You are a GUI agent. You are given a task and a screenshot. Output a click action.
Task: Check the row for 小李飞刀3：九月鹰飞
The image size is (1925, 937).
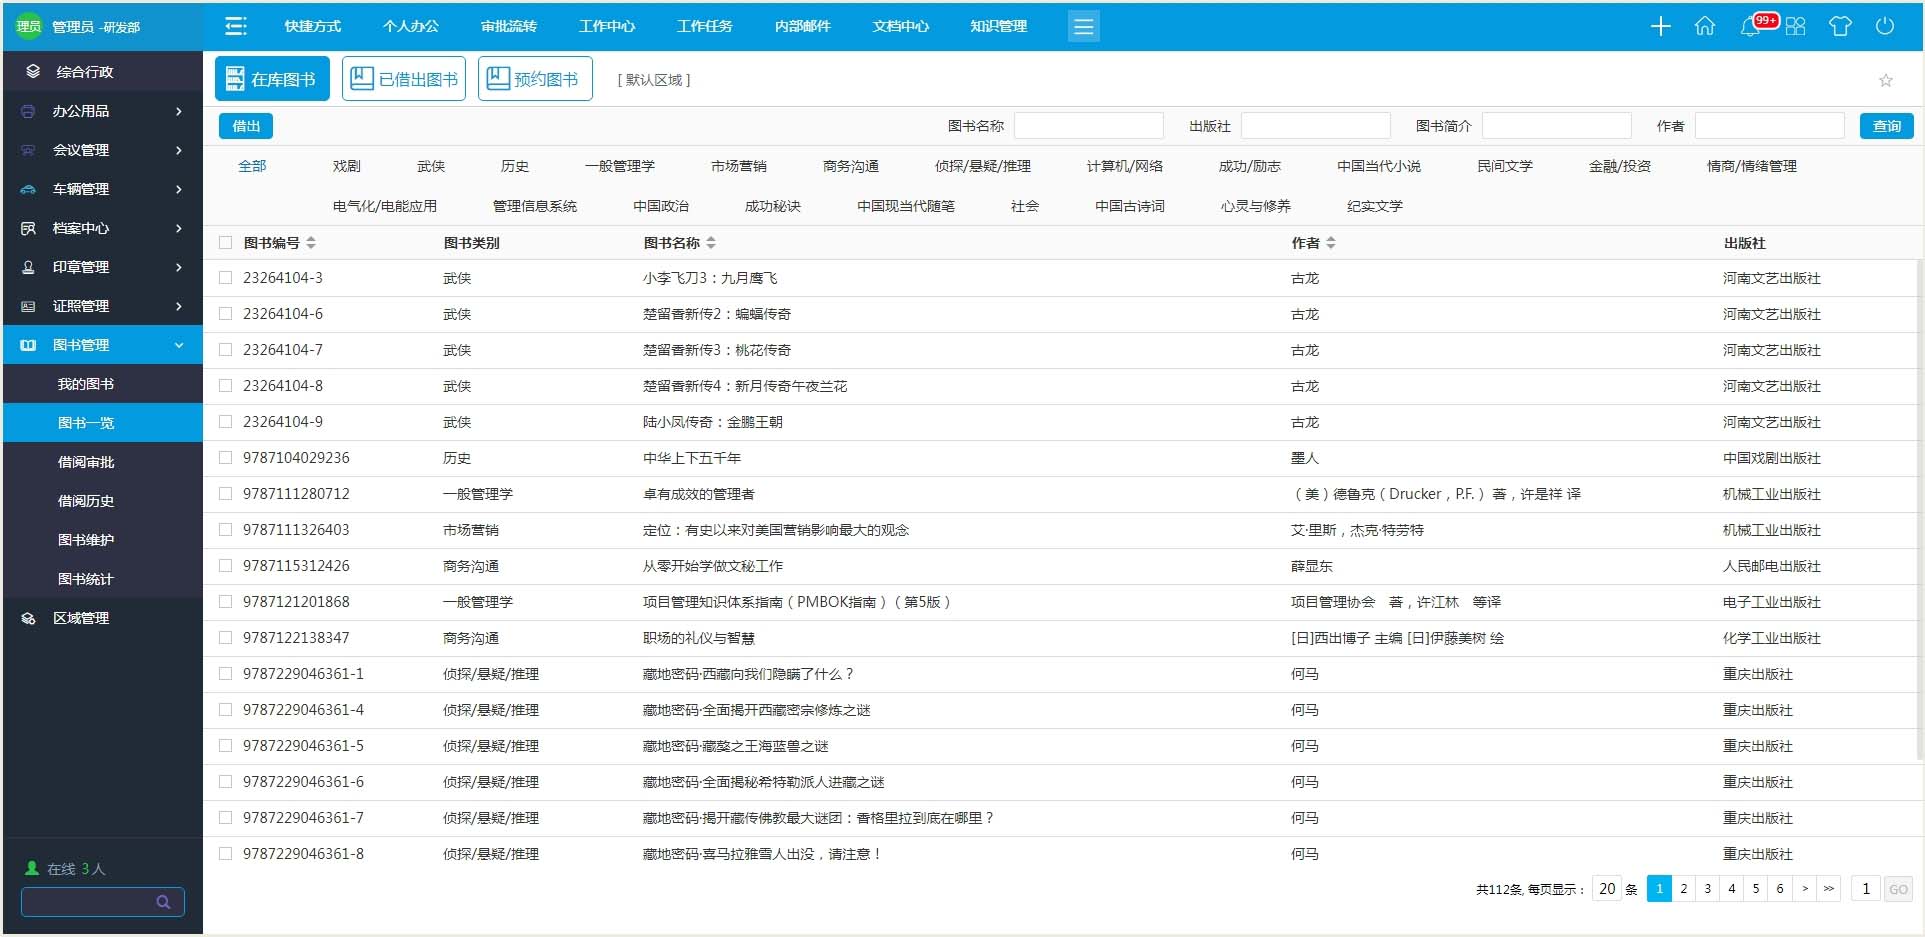click(x=225, y=277)
